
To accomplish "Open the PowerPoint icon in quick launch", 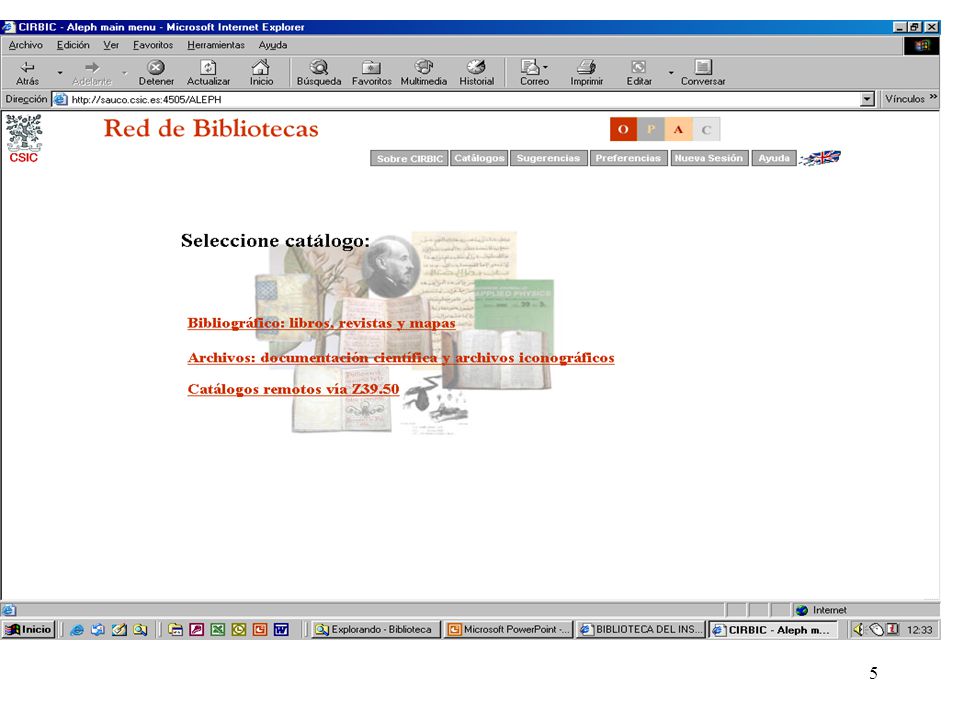I will (x=260, y=629).
